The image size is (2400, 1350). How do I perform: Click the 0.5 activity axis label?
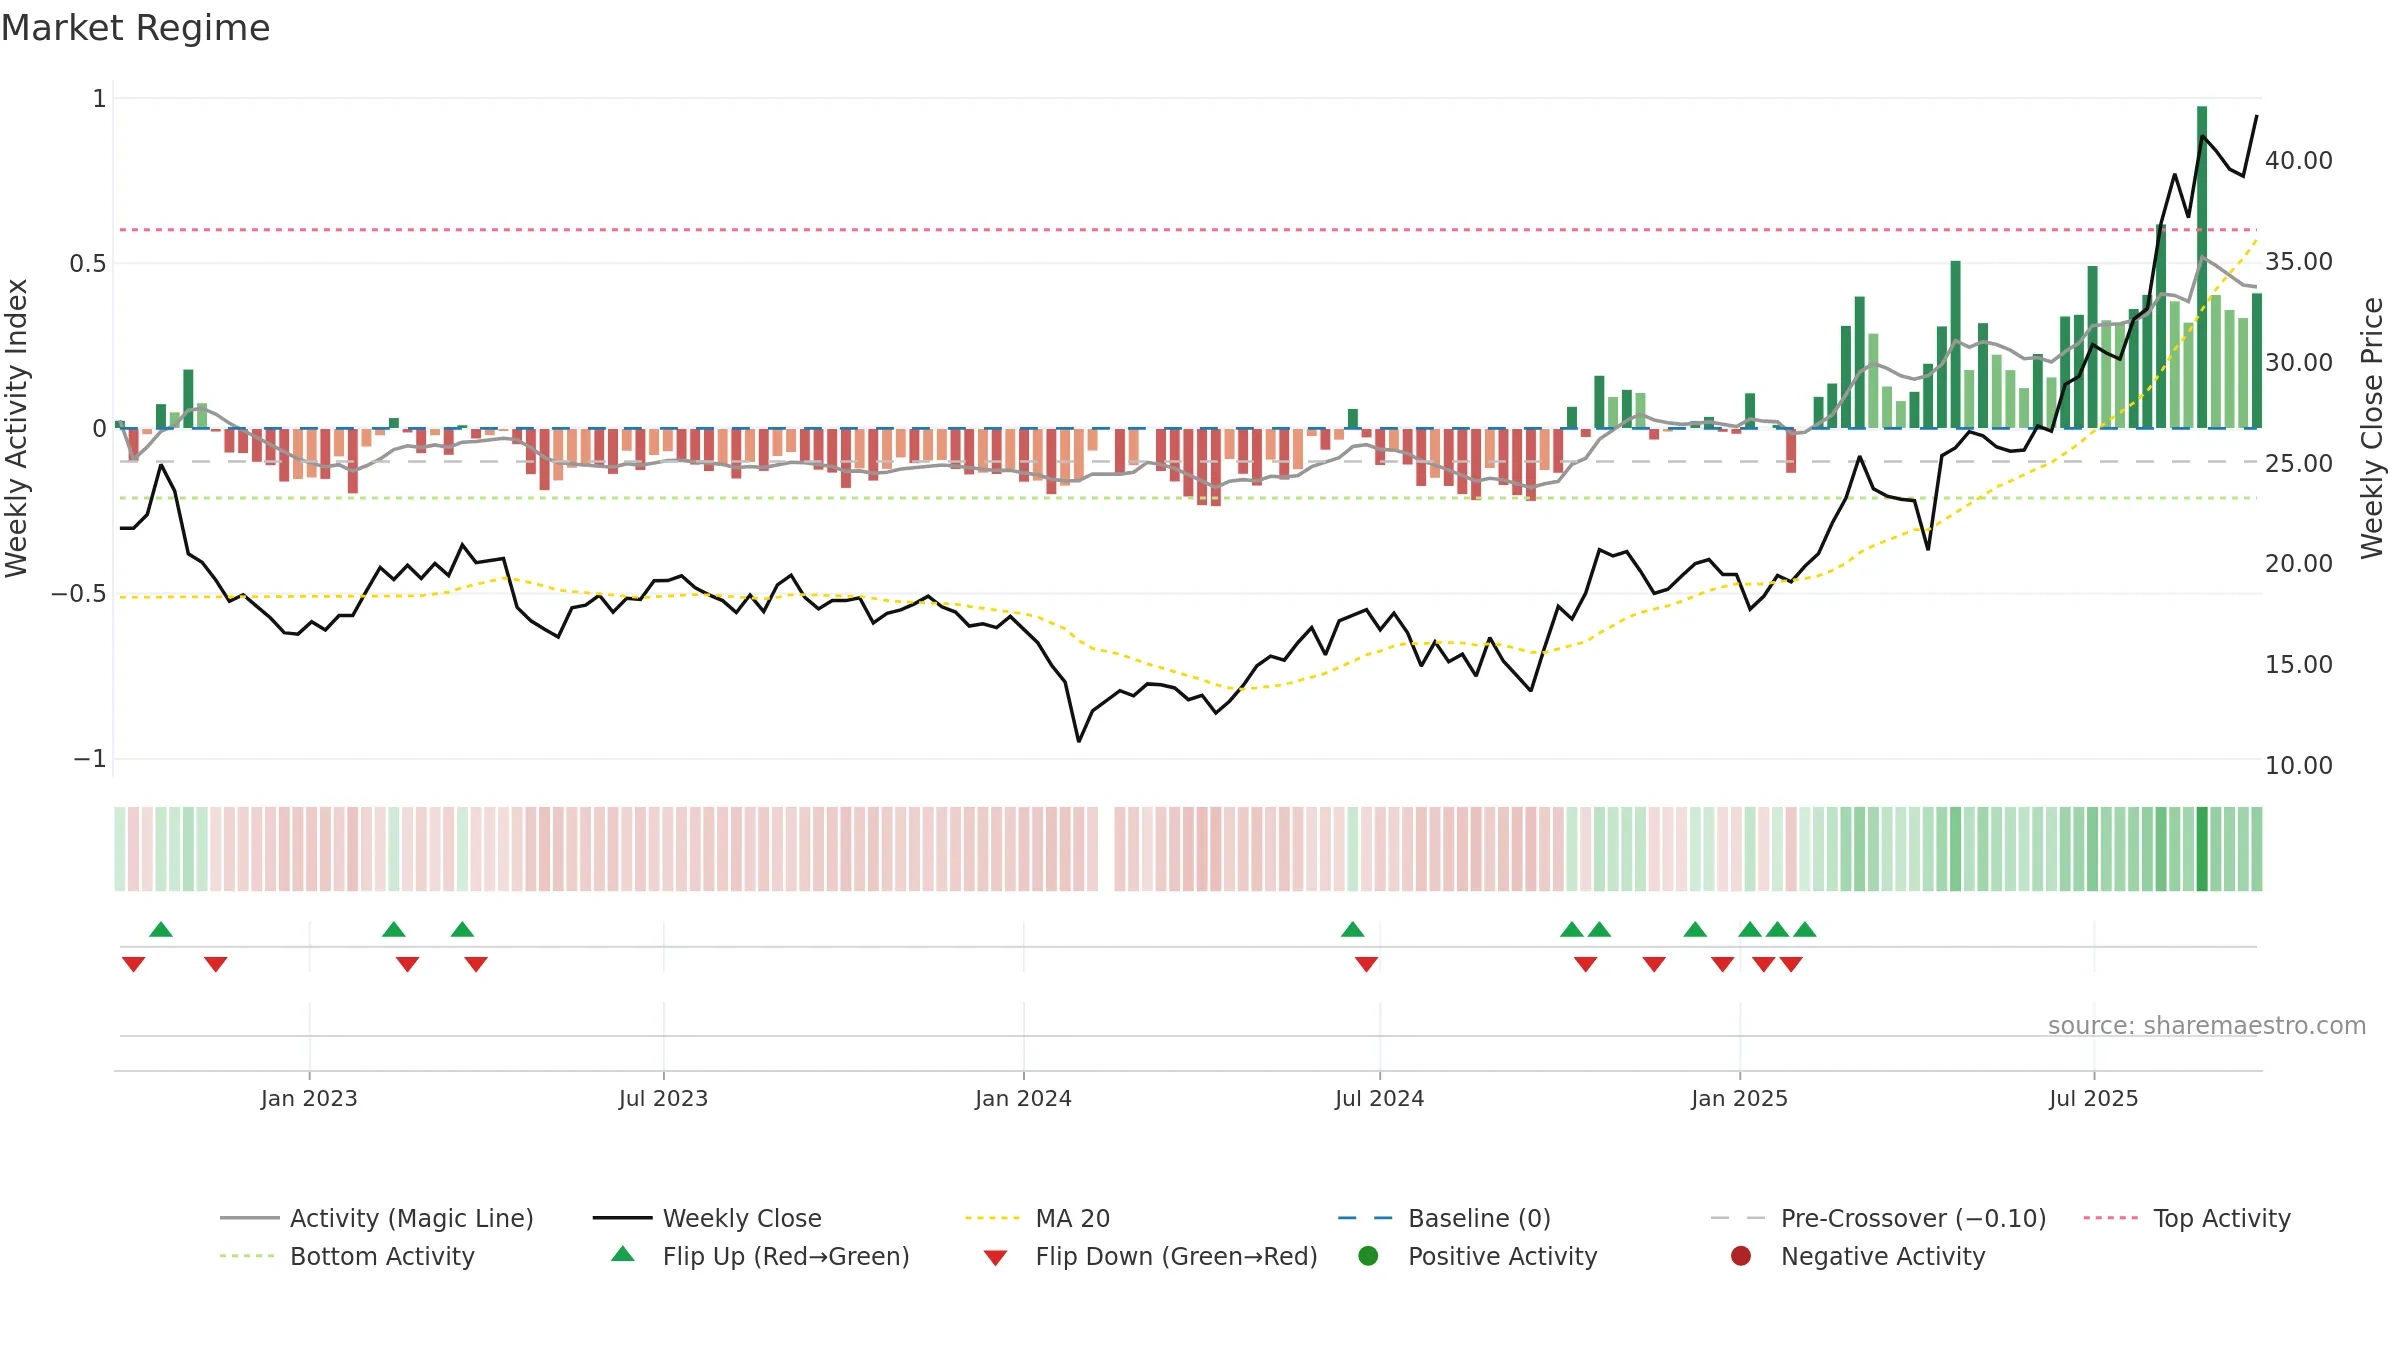point(87,264)
